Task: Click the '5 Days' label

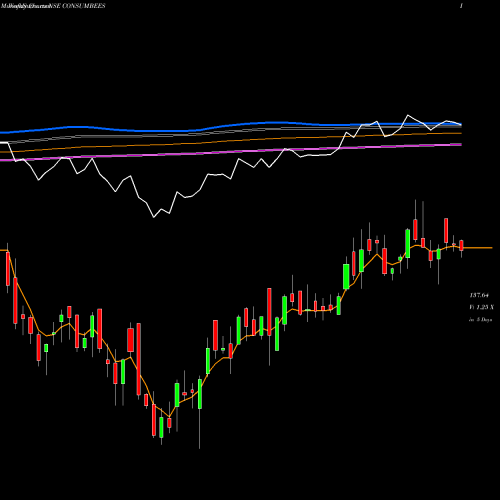Action: point(484,320)
